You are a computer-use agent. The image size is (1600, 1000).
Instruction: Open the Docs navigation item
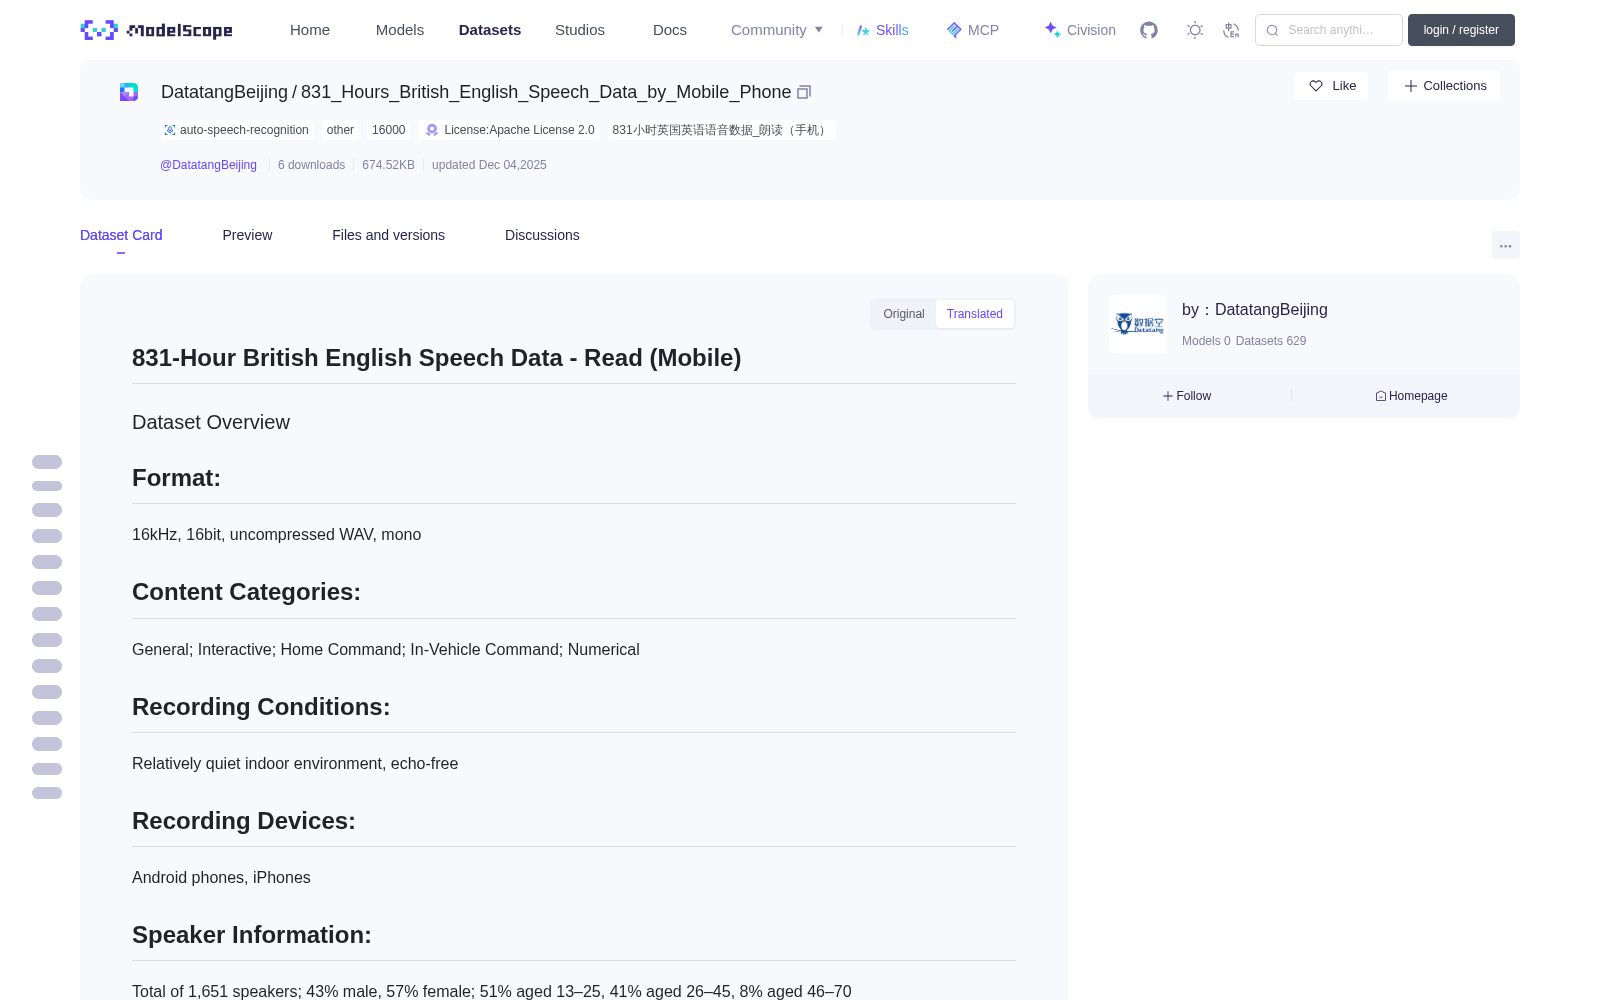coord(670,30)
